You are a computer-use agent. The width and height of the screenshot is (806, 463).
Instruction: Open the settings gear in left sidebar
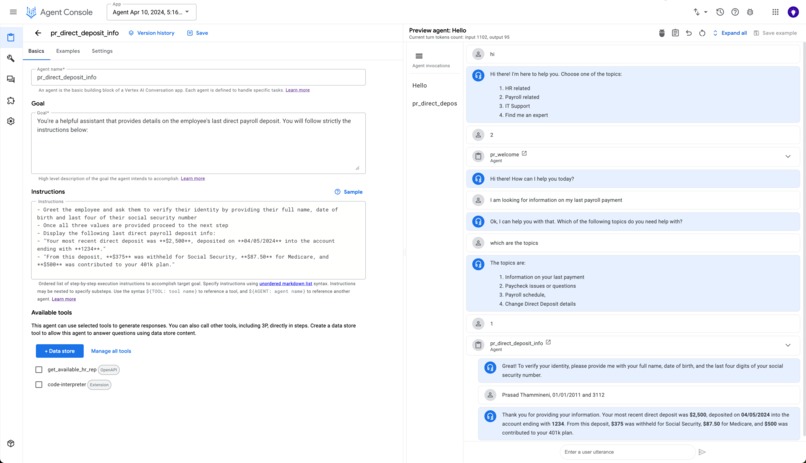[11, 121]
